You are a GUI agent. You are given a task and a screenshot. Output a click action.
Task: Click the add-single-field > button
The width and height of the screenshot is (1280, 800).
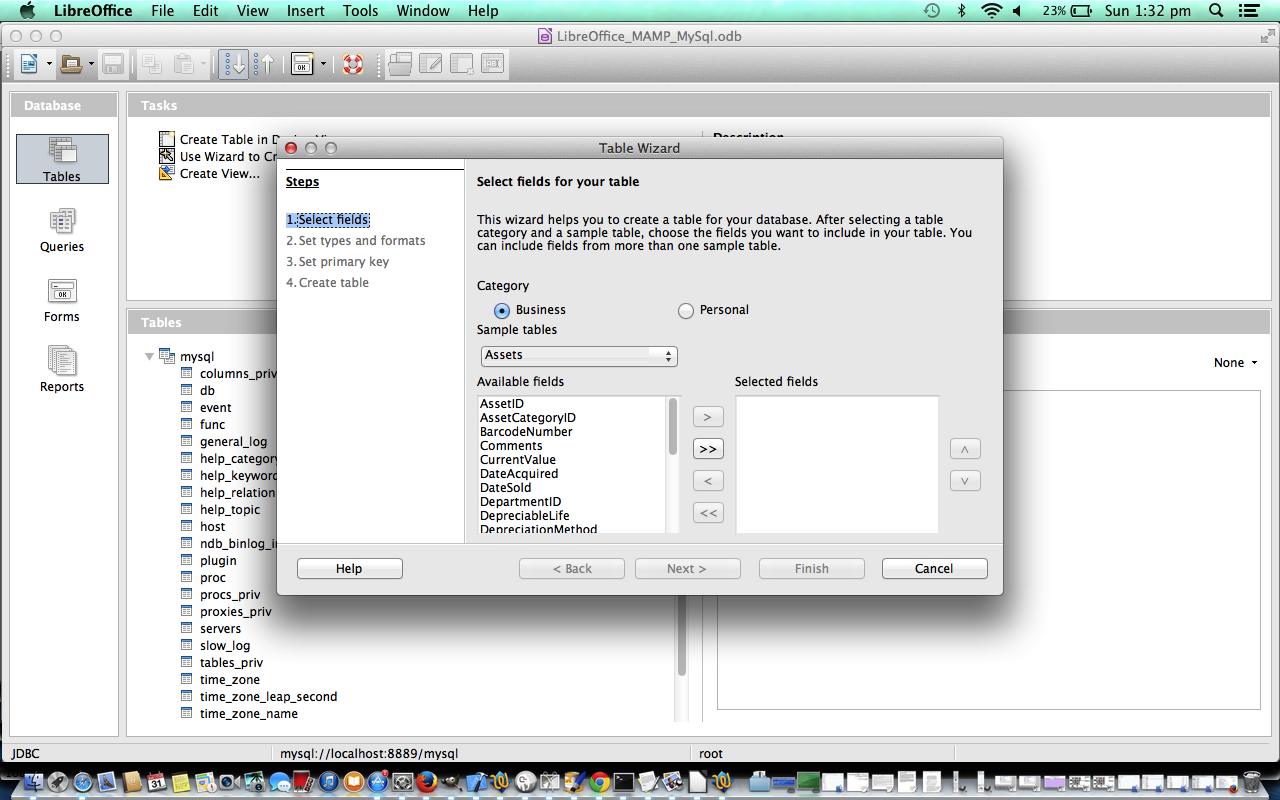[x=707, y=417]
